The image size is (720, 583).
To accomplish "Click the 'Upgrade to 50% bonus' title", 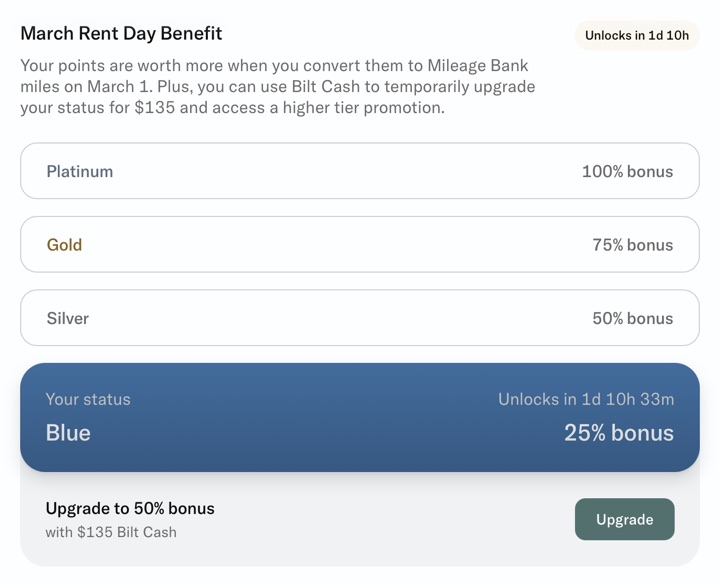I will tap(130, 508).
